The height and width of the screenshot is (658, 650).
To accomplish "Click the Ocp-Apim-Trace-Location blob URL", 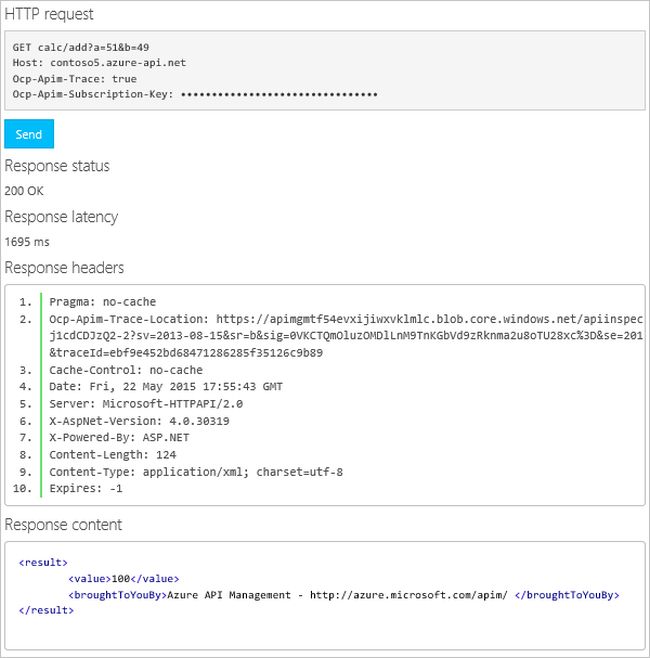I will click(x=430, y=319).
